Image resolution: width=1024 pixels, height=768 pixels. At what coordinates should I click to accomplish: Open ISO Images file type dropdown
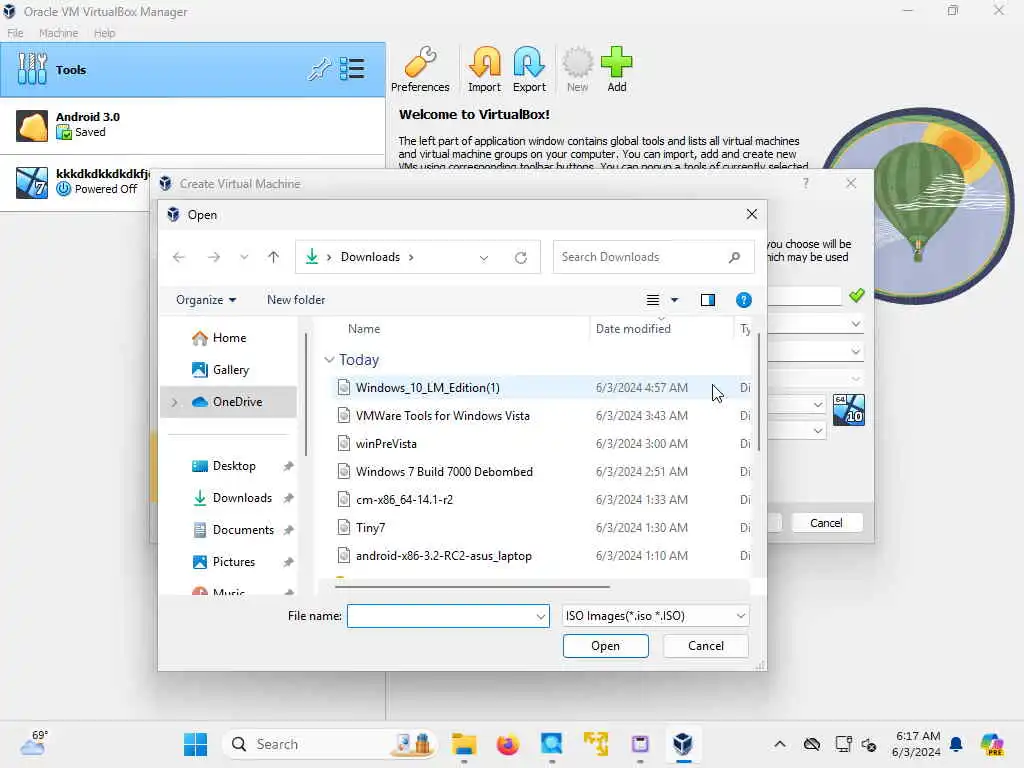pyautogui.click(x=655, y=616)
